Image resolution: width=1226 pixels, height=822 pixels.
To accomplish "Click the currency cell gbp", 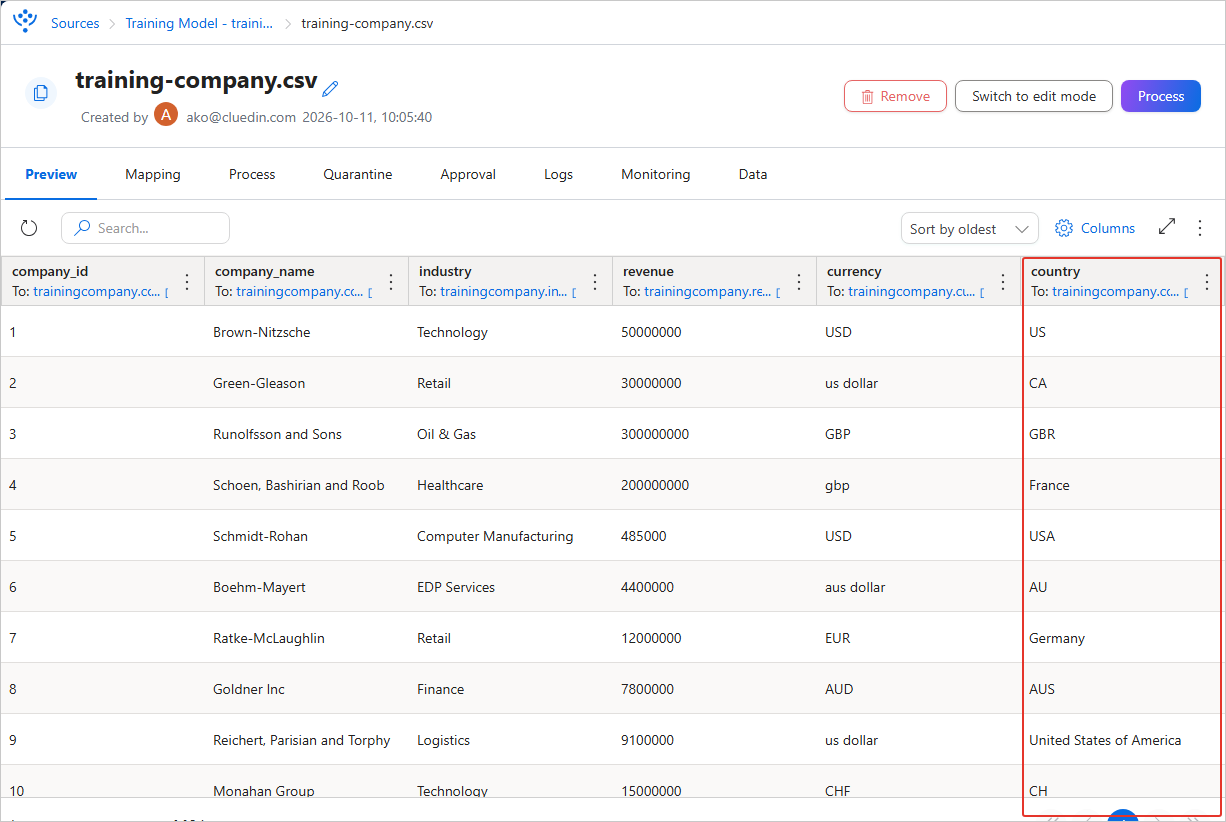I will (837, 485).
